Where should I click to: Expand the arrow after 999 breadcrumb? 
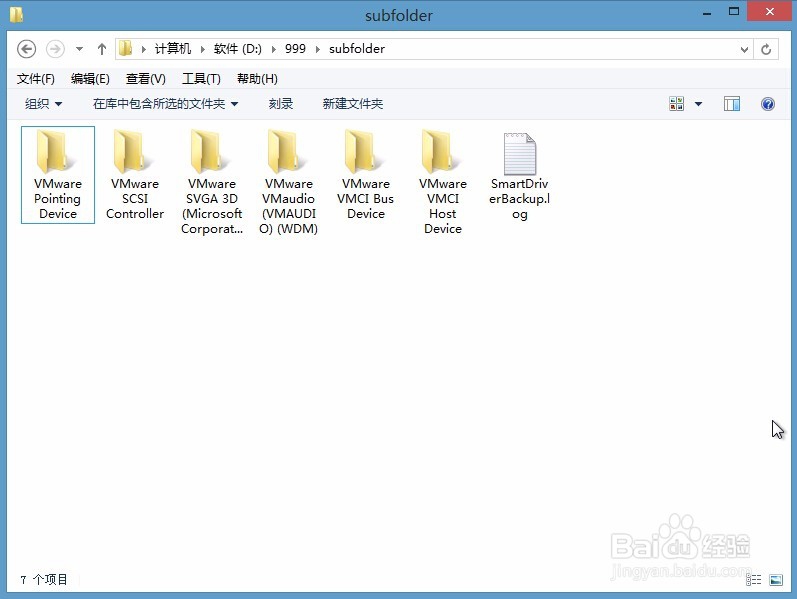click(x=318, y=49)
